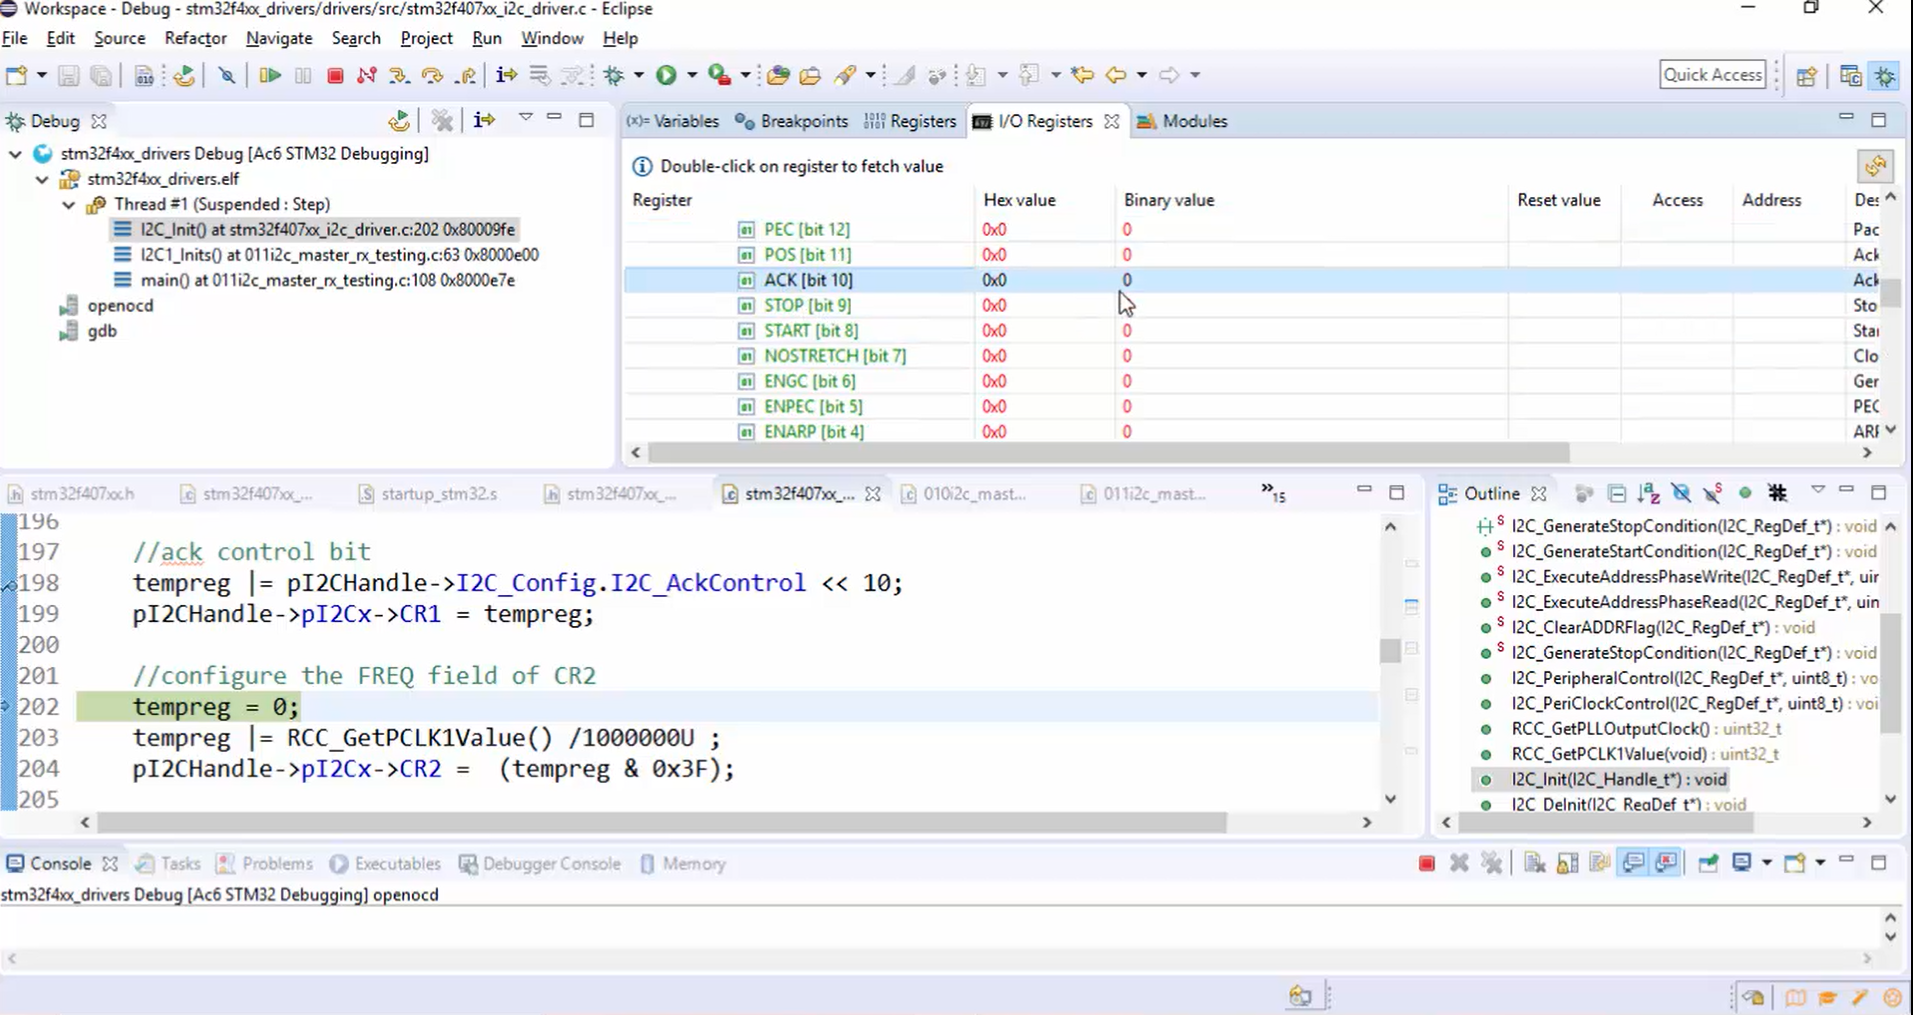Screen dimensions: 1913x1015
Task: Click the Debug bug icon in the toolbar
Action: point(614,75)
